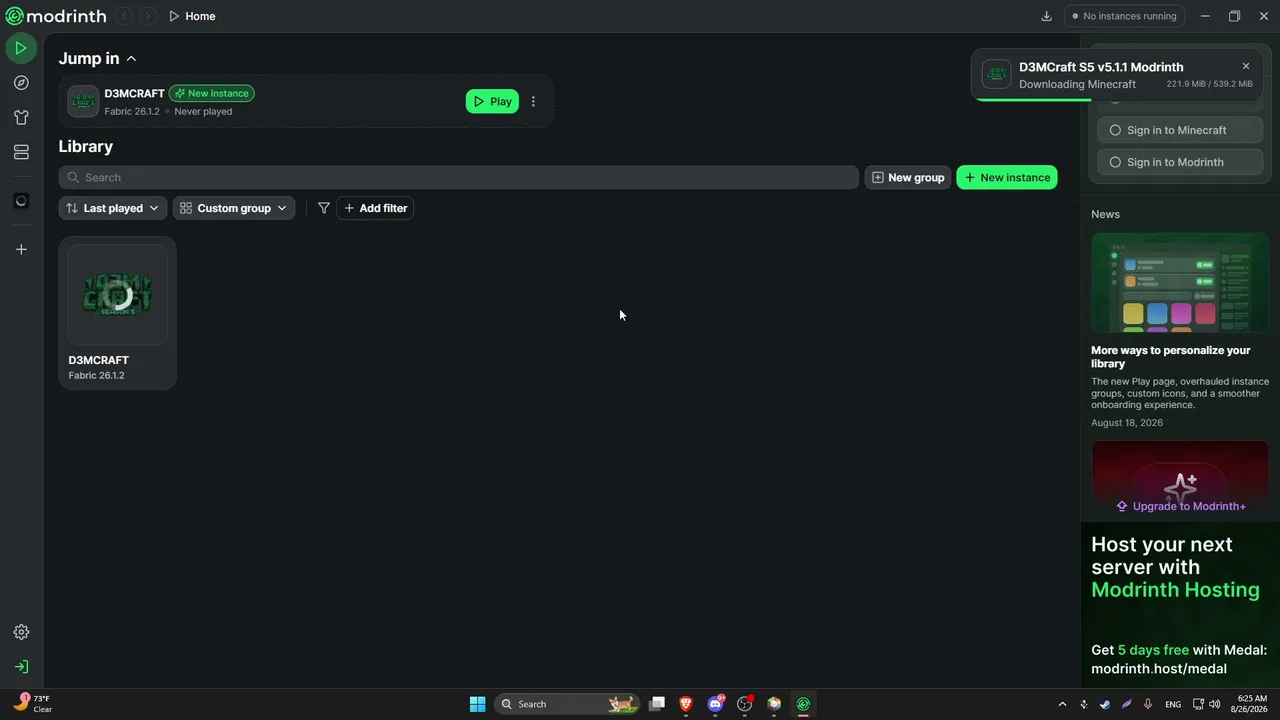
Task: Click Play on the D3MCRAFT instance
Action: 492,101
